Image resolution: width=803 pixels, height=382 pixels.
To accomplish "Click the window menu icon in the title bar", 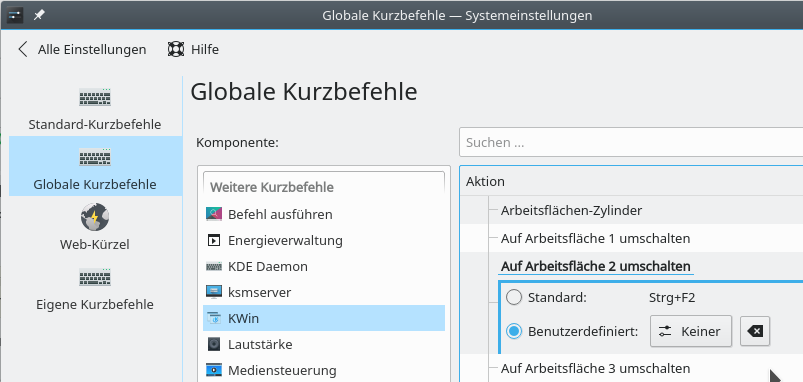I will pos(15,15).
